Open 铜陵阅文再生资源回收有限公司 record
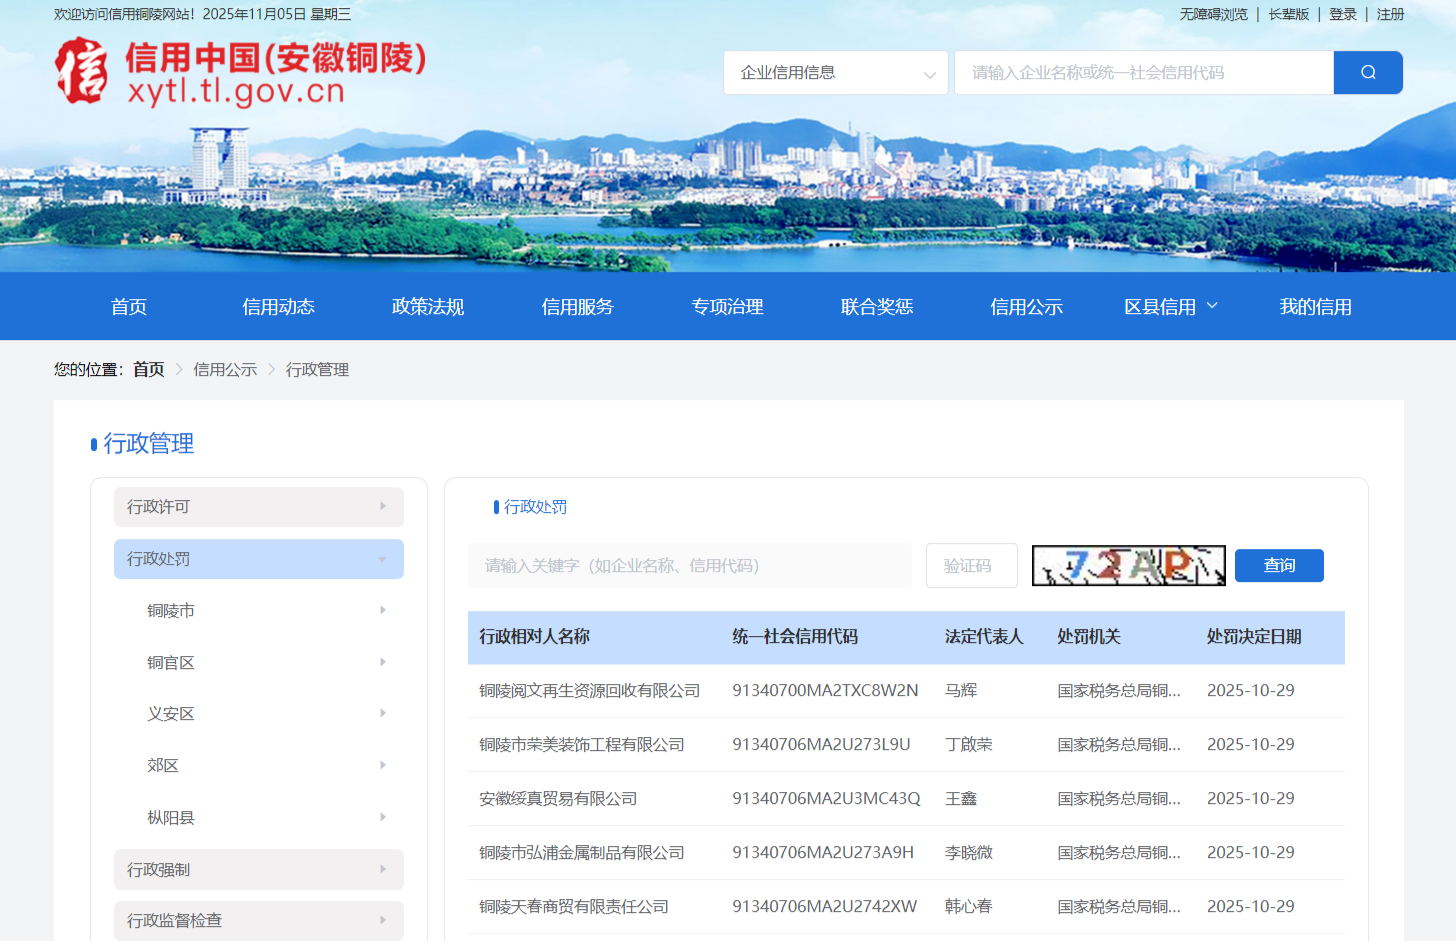 pyautogui.click(x=588, y=690)
